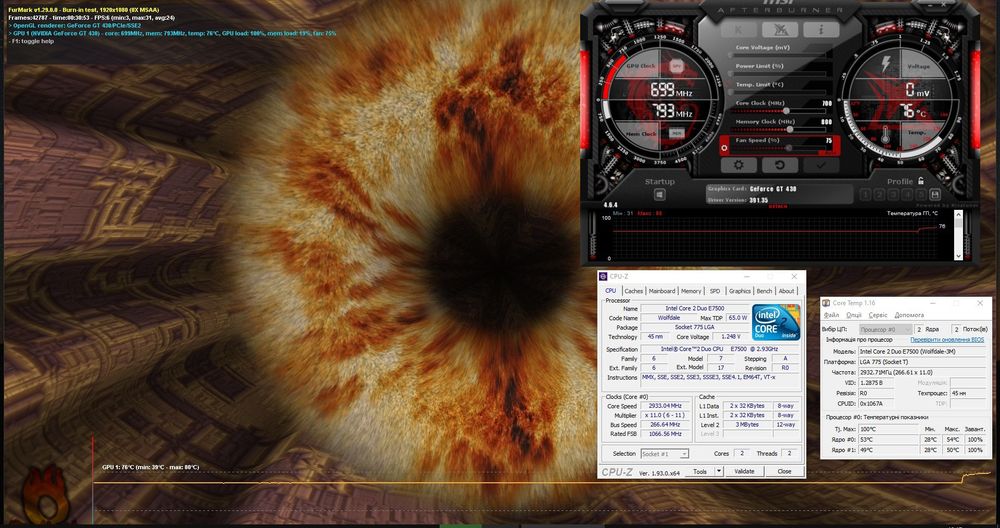Click the Fan Speed slider handle
1000x528 pixels.
click(788, 148)
